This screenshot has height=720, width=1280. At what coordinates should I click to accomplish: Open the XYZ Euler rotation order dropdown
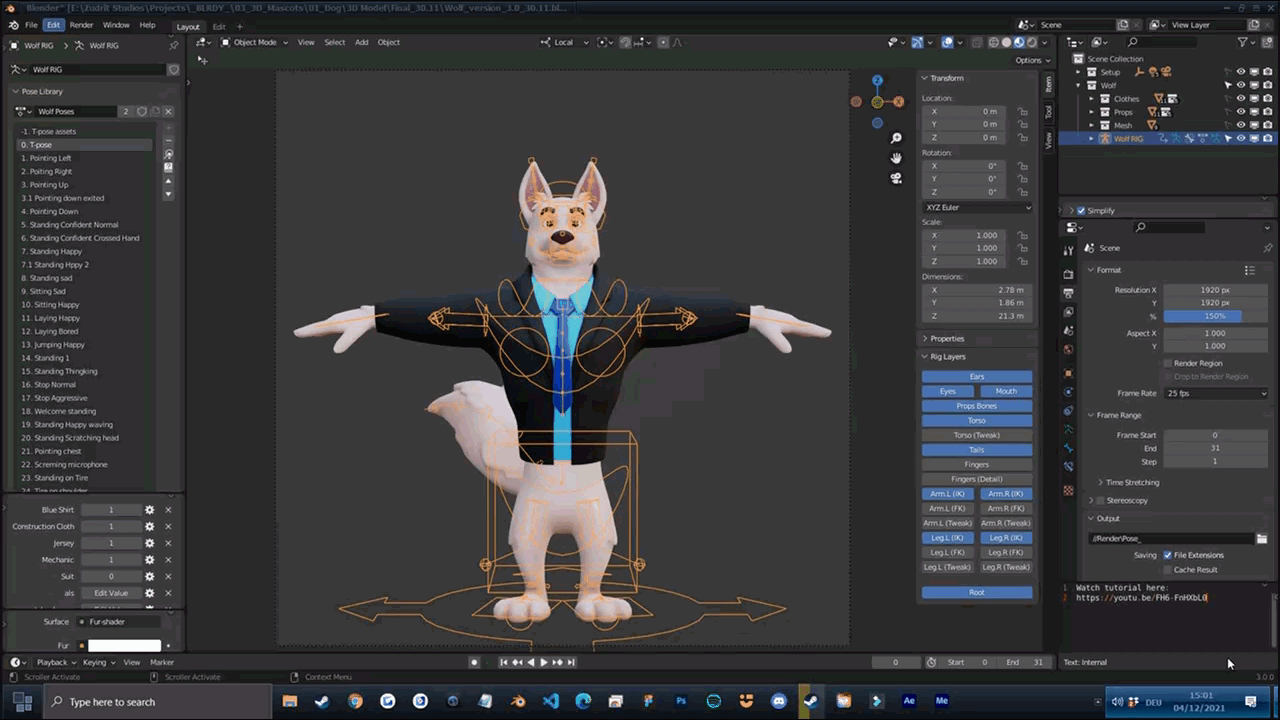(x=976, y=207)
